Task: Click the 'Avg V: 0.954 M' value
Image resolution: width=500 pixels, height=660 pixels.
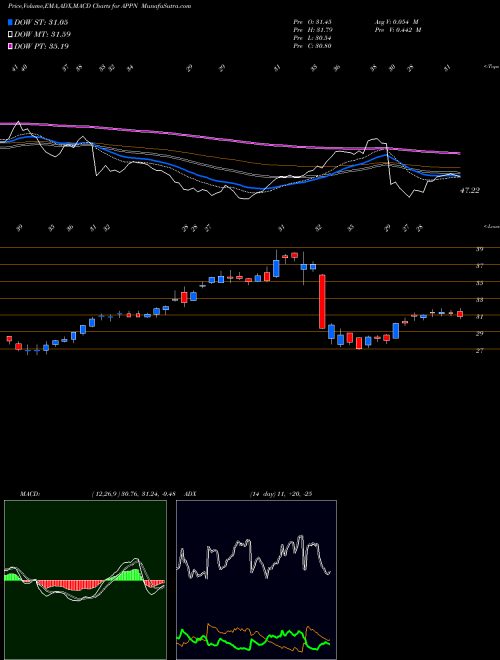Action: (x=396, y=22)
